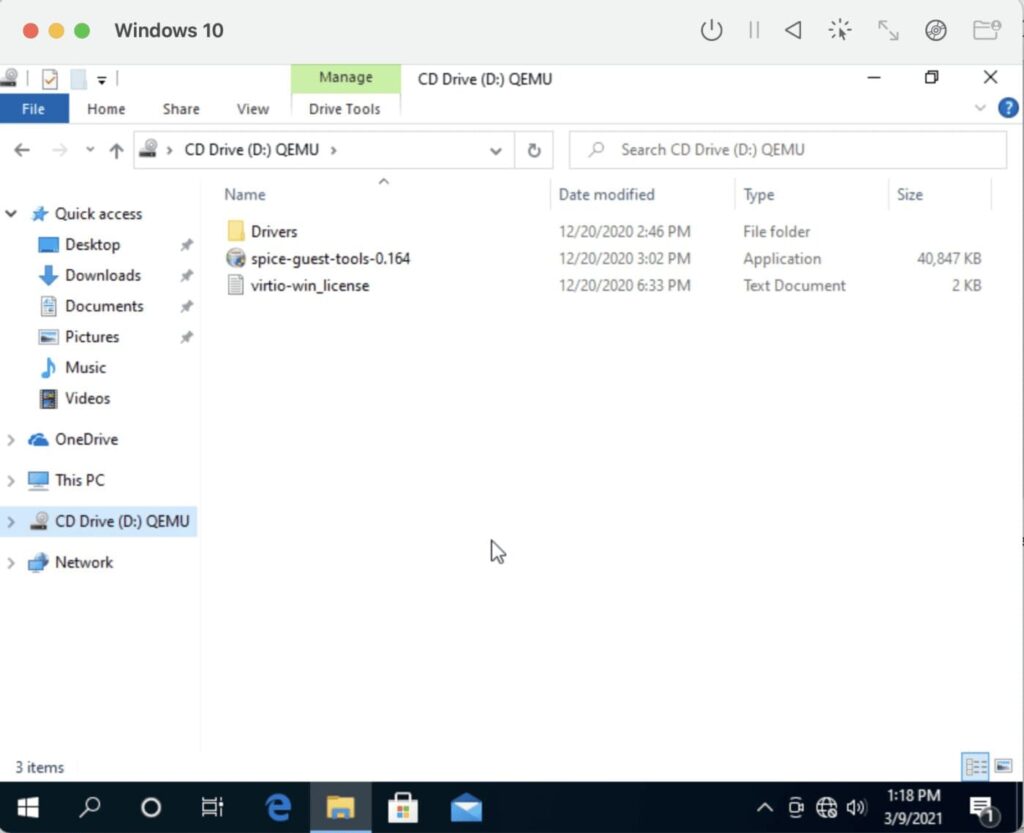Refresh the current folder view
The image size is (1024, 833).
pyautogui.click(x=534, y=149)
